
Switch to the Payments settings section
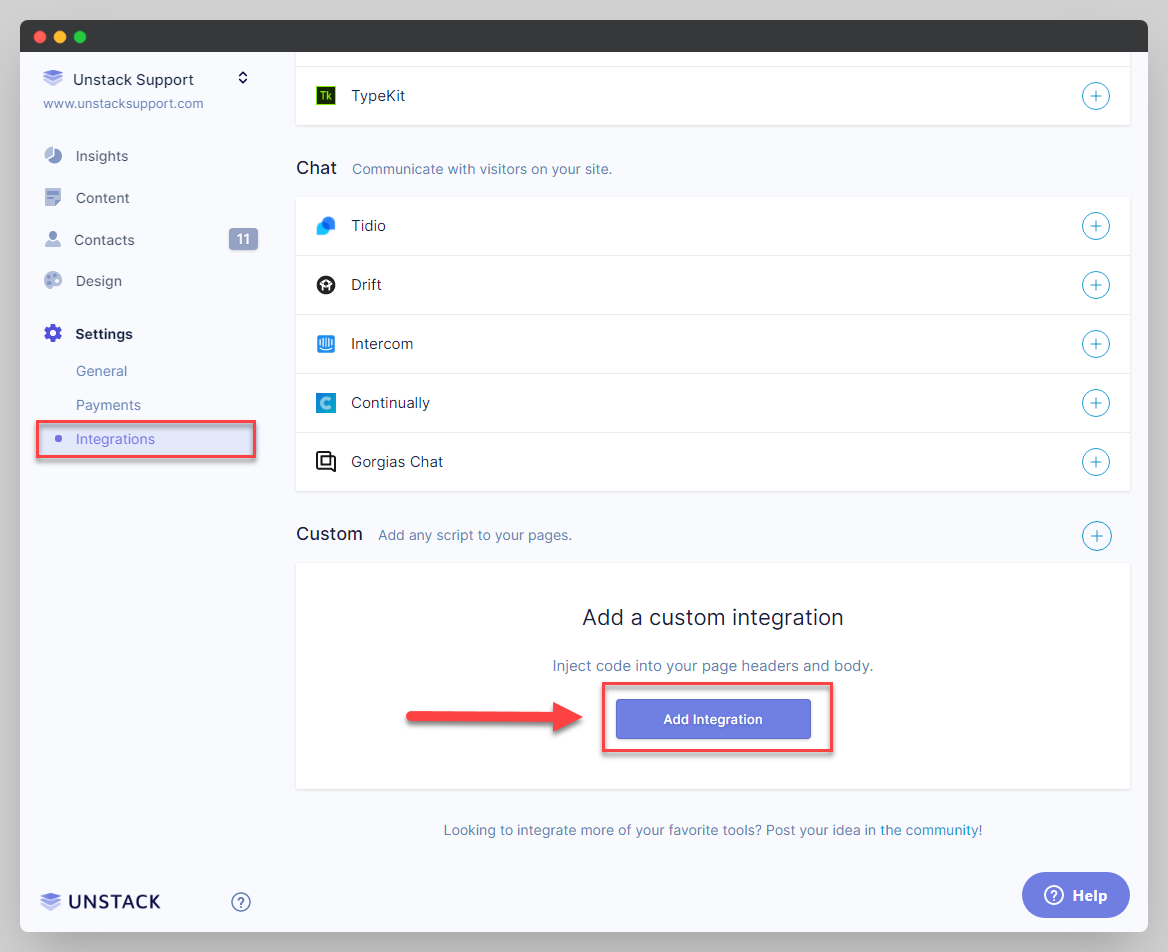point(108,404)
